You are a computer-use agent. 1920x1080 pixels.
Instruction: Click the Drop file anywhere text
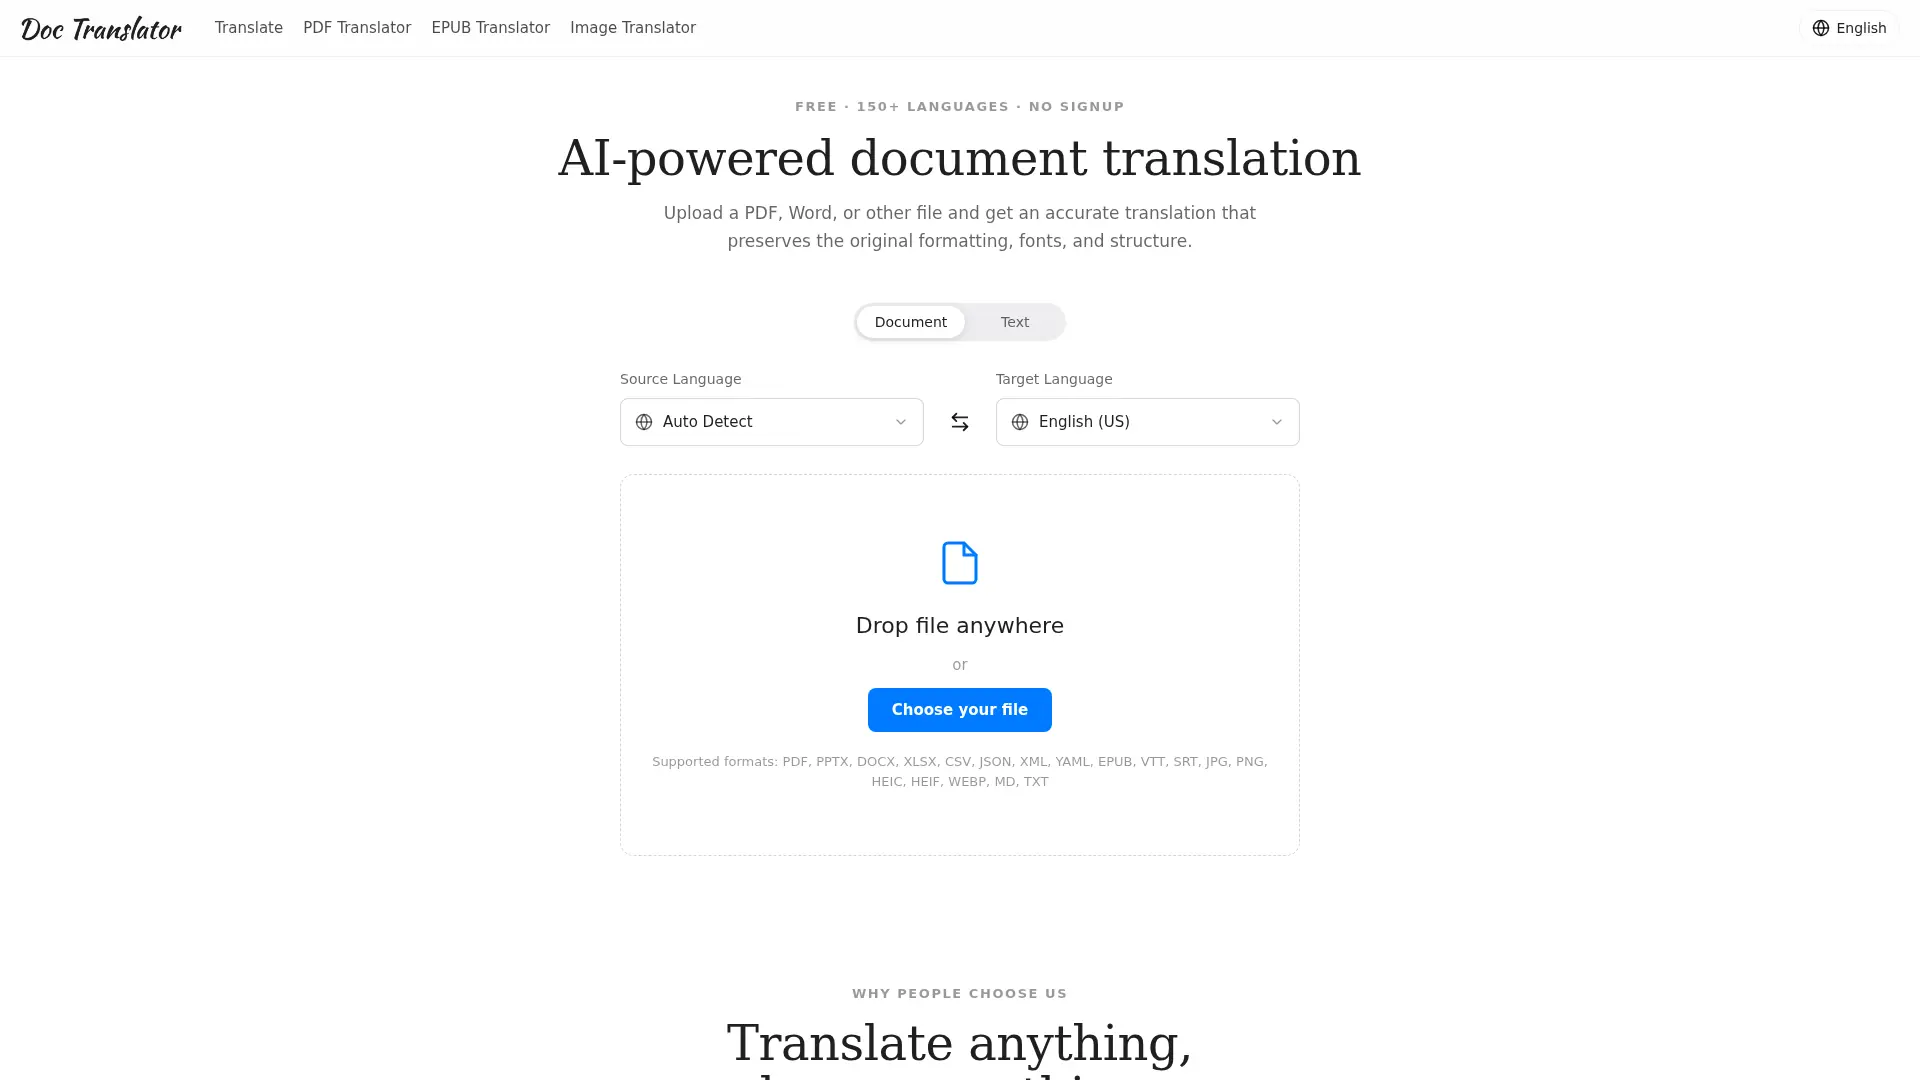[x=960, y=626]
